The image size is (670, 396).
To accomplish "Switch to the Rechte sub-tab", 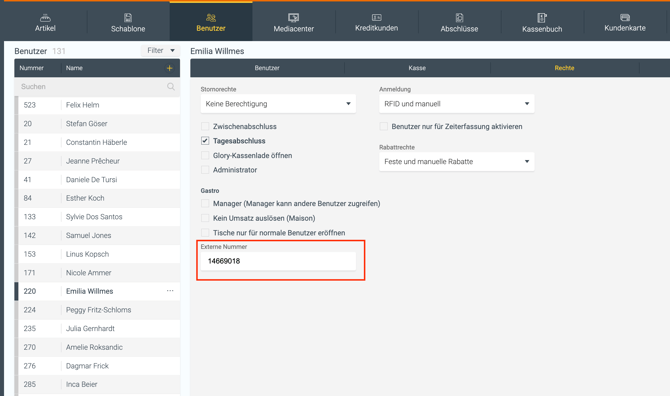I will pyautogui.click(x=564, y=68).
